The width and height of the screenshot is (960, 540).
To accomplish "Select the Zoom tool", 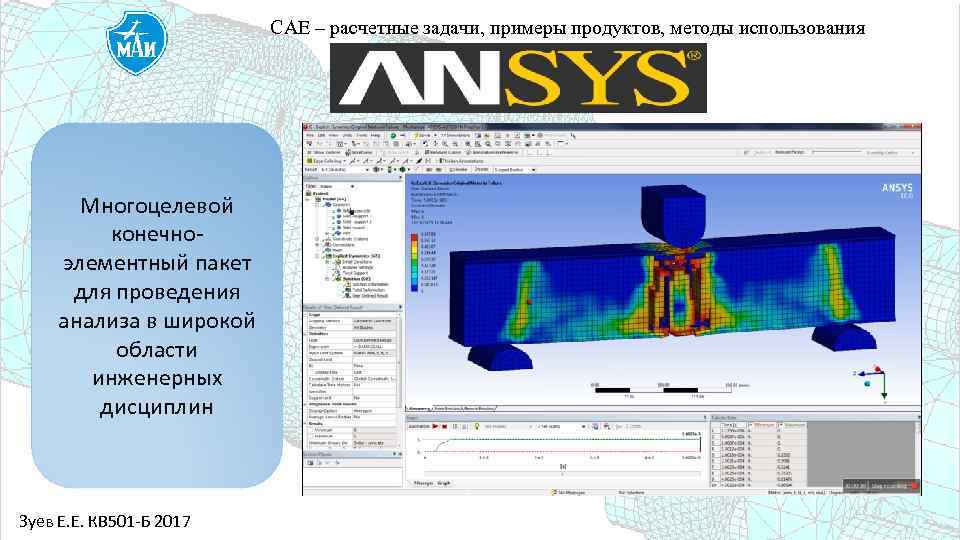I will (444, 143).
